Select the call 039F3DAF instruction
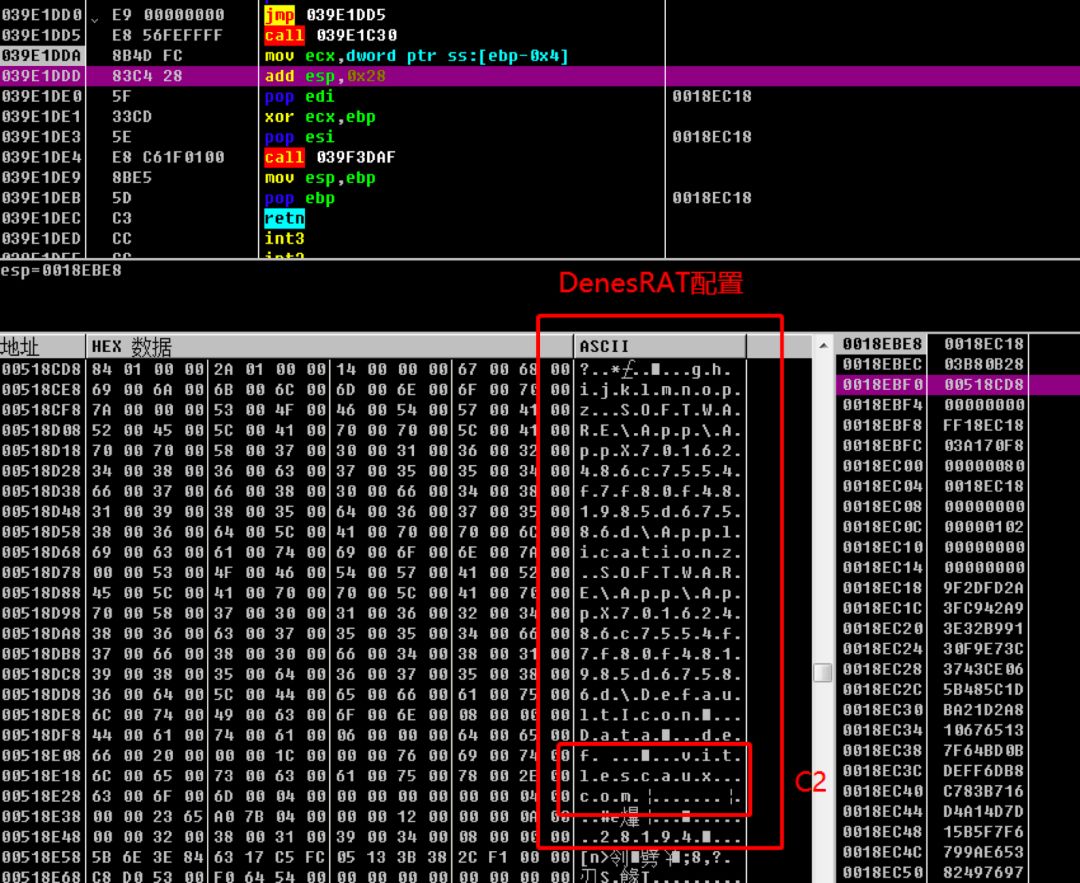 331,158
